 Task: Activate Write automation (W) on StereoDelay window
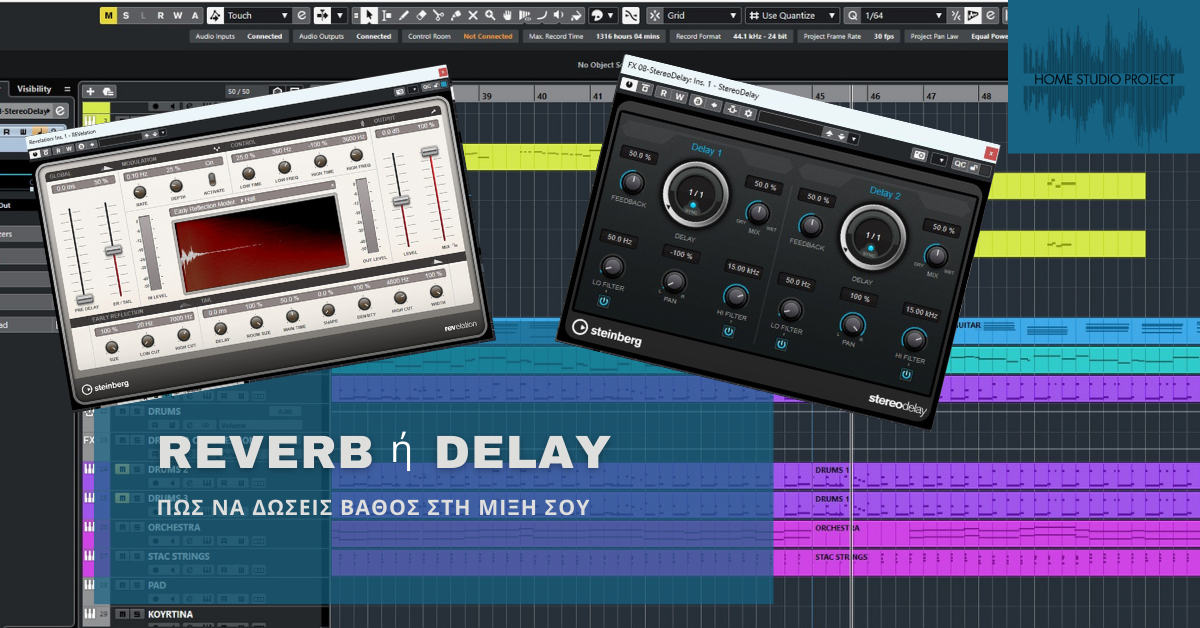pos(680,96)
